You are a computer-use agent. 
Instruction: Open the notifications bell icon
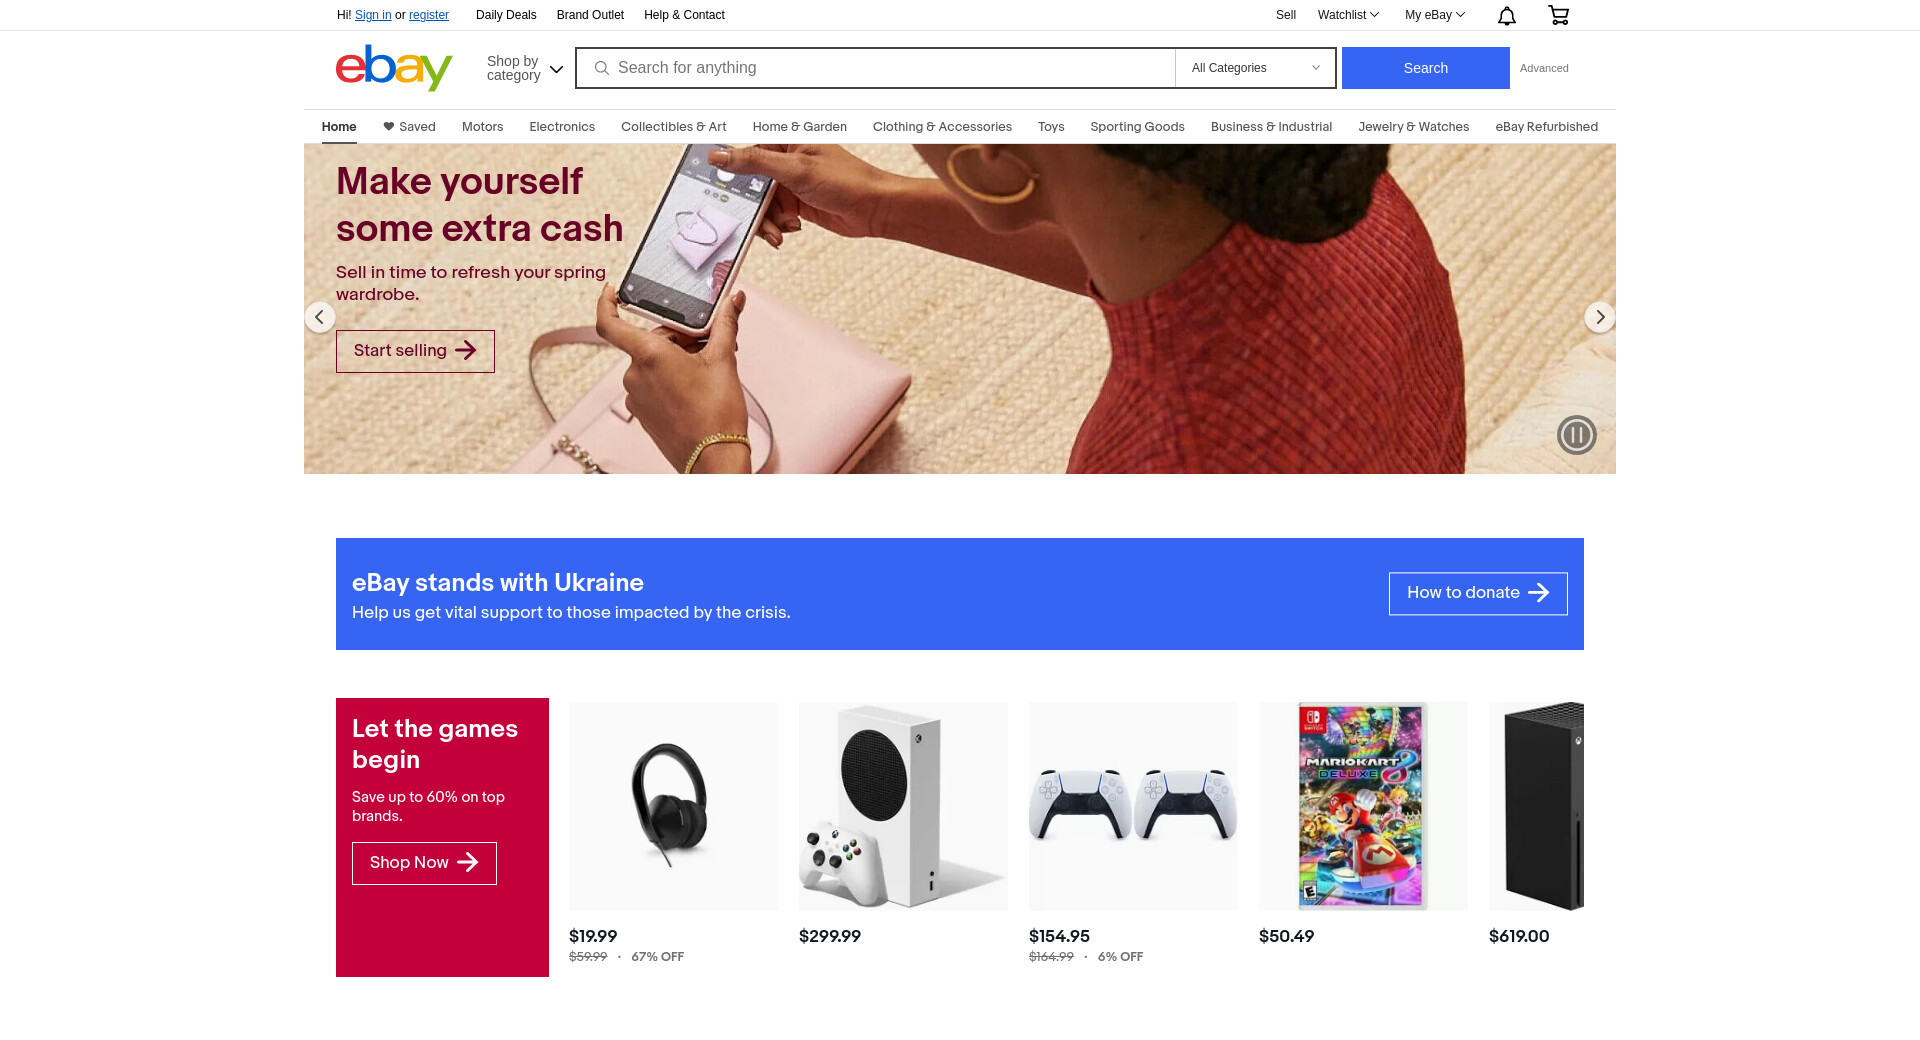[x=1507, y=15]
